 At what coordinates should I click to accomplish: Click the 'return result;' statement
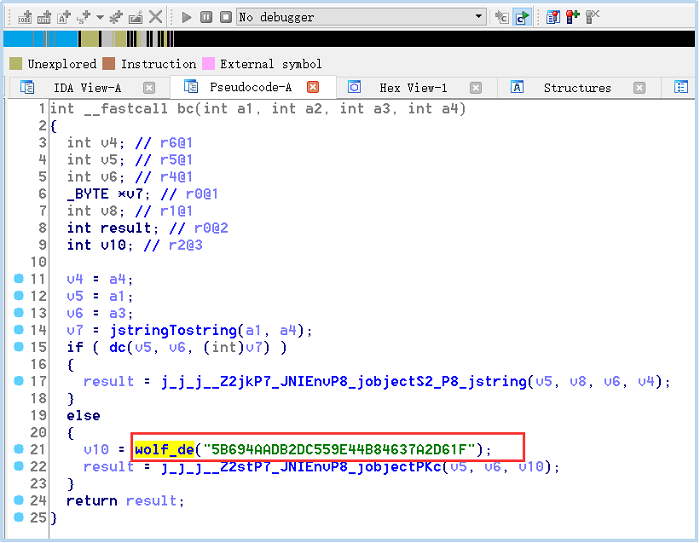(x=125, y=501)
